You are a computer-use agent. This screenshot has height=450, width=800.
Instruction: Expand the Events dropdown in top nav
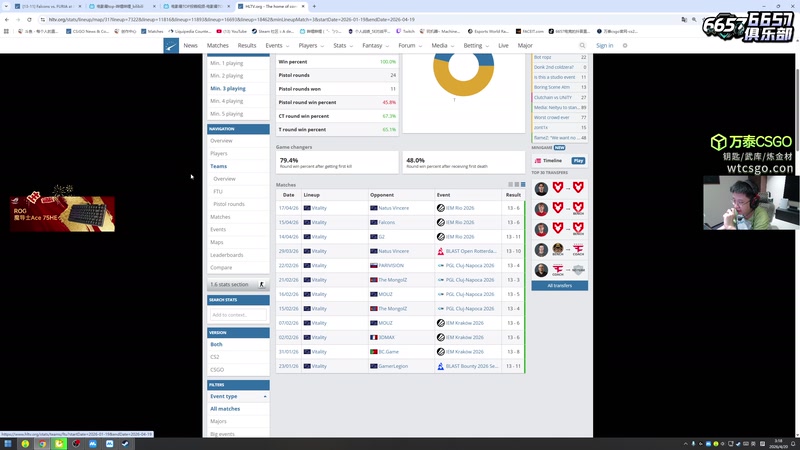coord(277,46)
